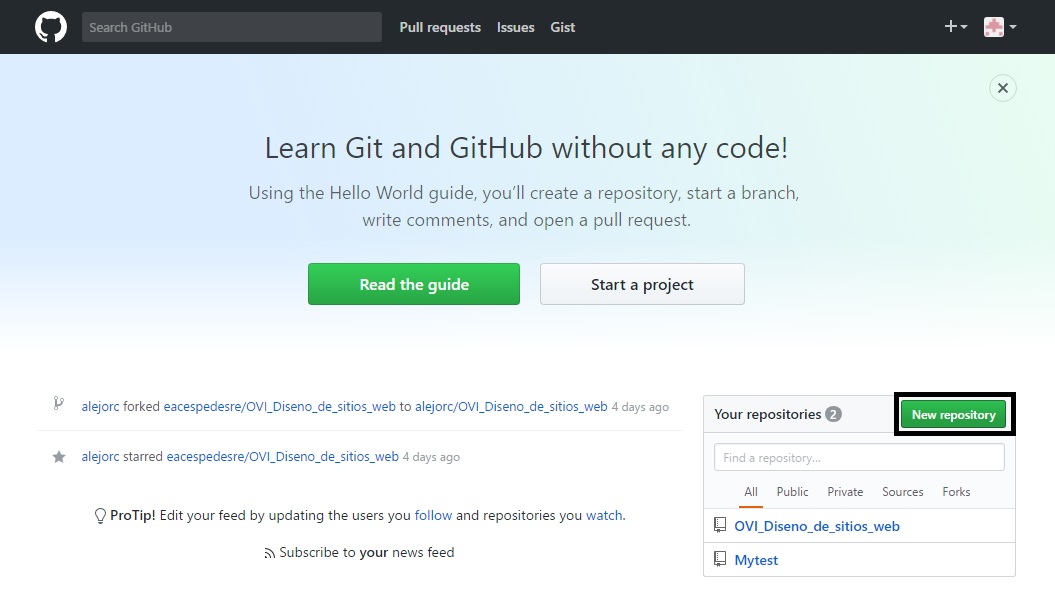1055x593 pixels.
Task: Click repo icon beside OVI_Diseno_de_sitios_web
Action: pyautogui.click(x=720, y=525)
